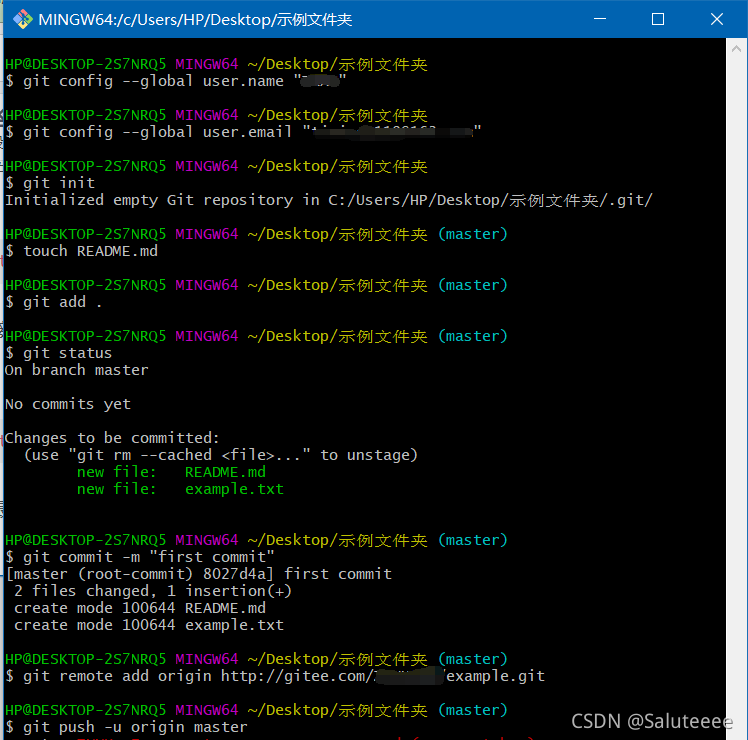Viewport: 748px width, 740px height.
Task: Click the window title text MINGW64:/c/Users/HP/Desktop
Action: 195,20
